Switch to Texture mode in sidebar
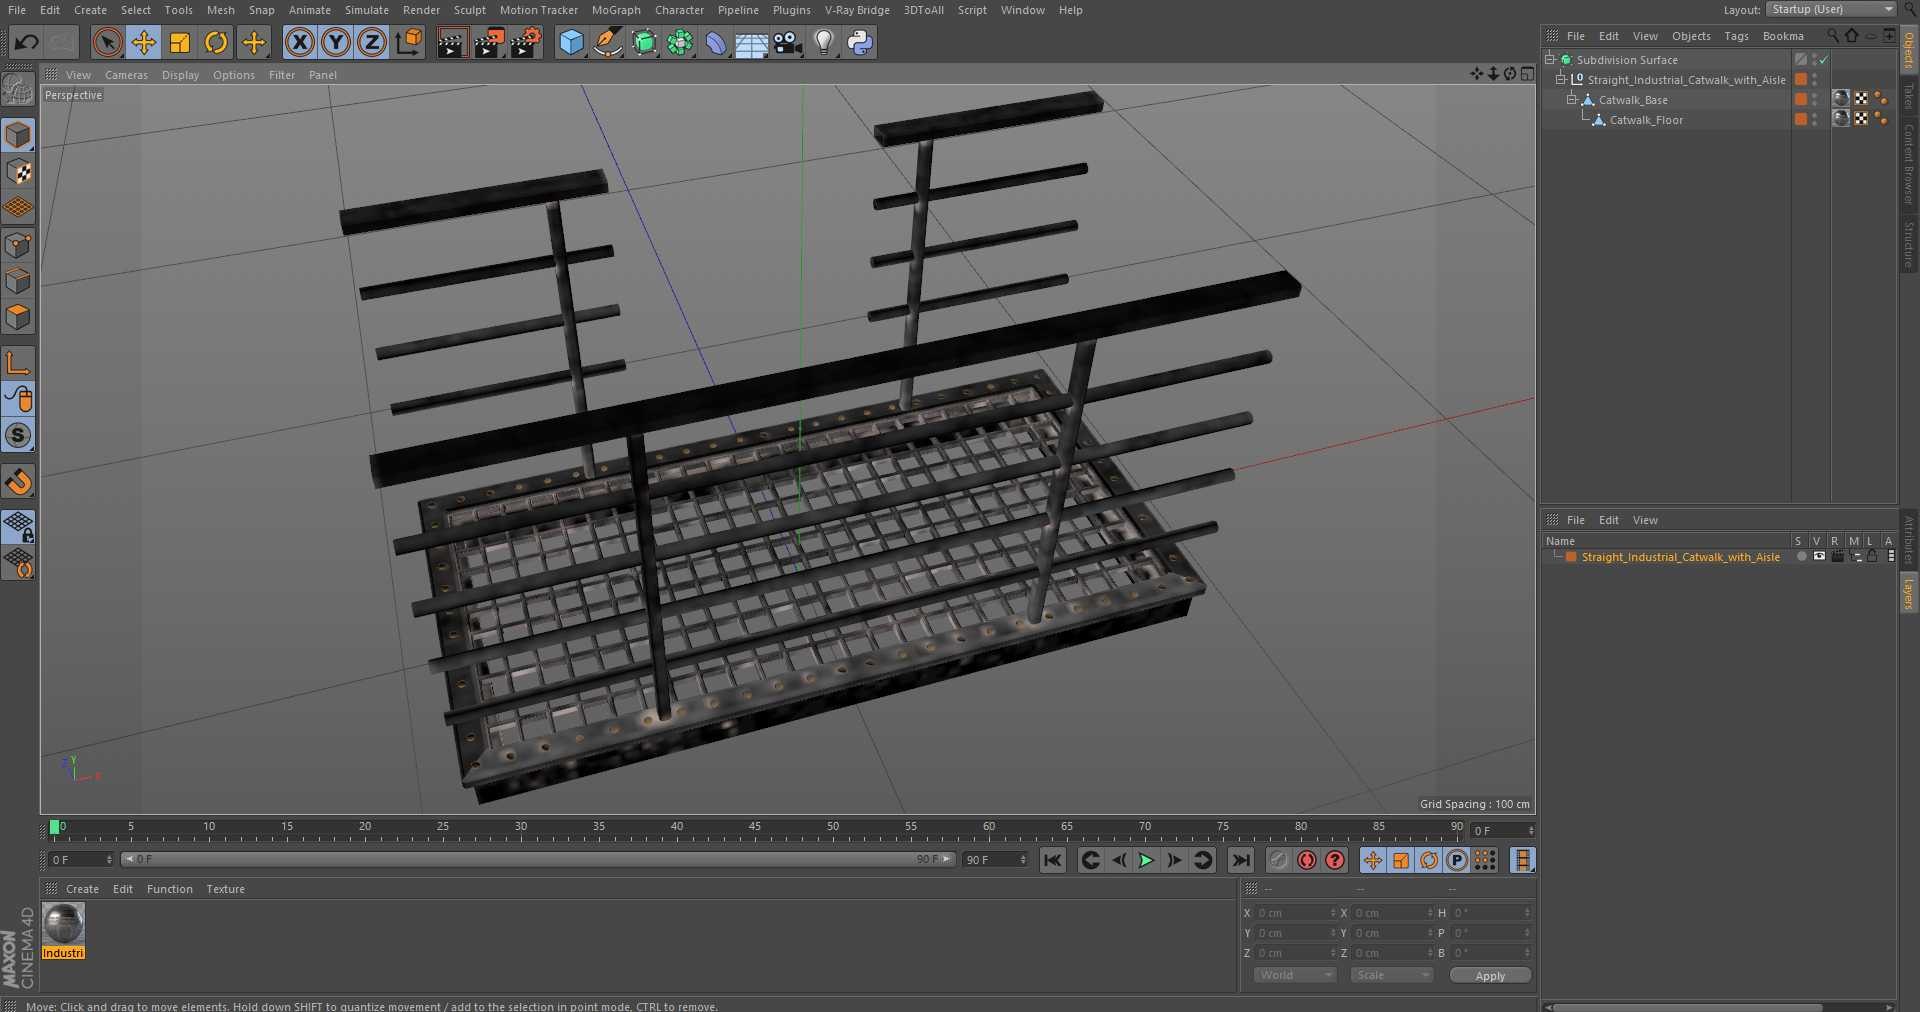This screenshot has width=1920, height=1012. [18, 172]
